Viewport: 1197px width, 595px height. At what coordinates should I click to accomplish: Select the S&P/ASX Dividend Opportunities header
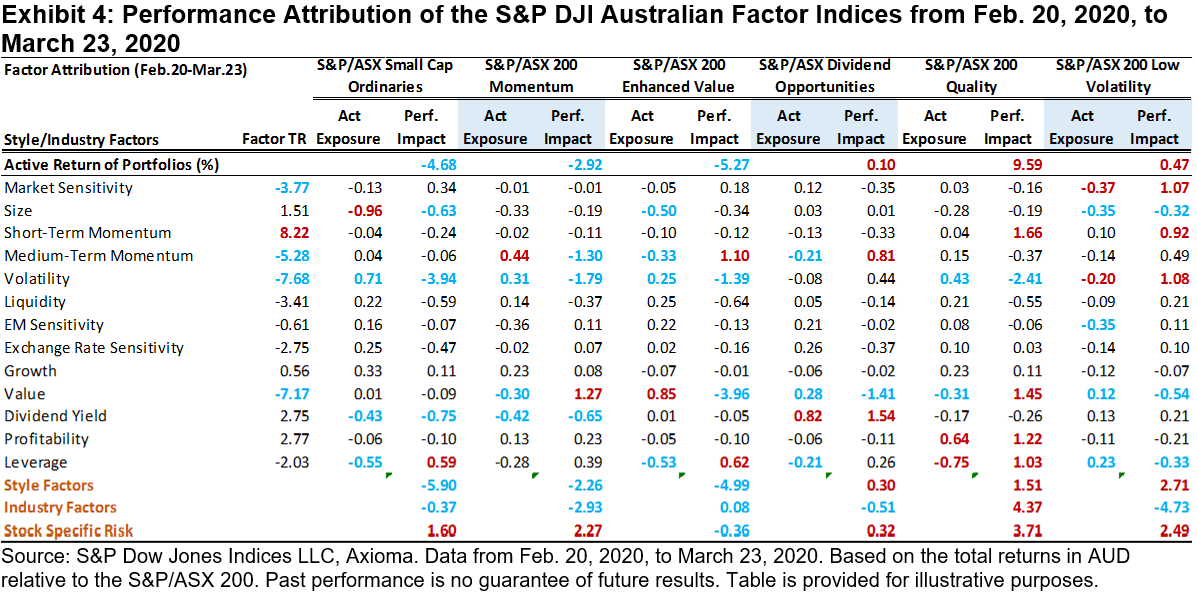tap(823, 75)
